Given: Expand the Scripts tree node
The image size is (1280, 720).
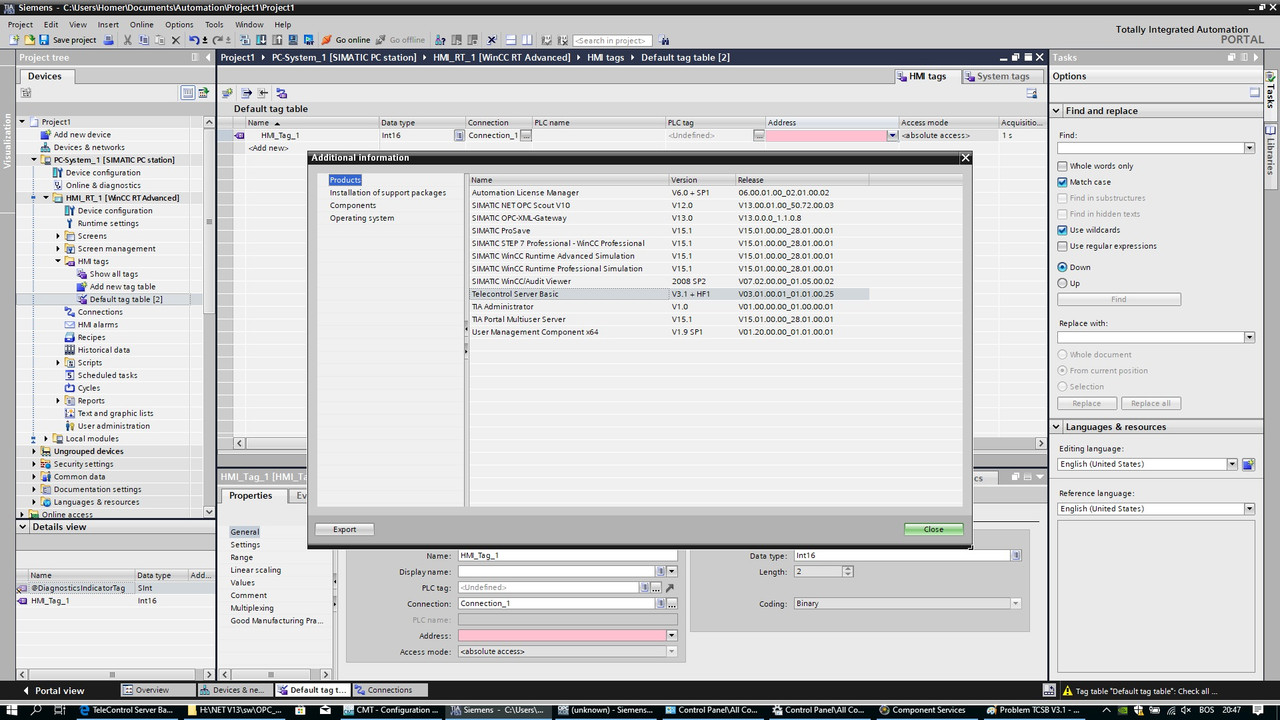Looking at the screenshot, I should (x=58, y=363).
